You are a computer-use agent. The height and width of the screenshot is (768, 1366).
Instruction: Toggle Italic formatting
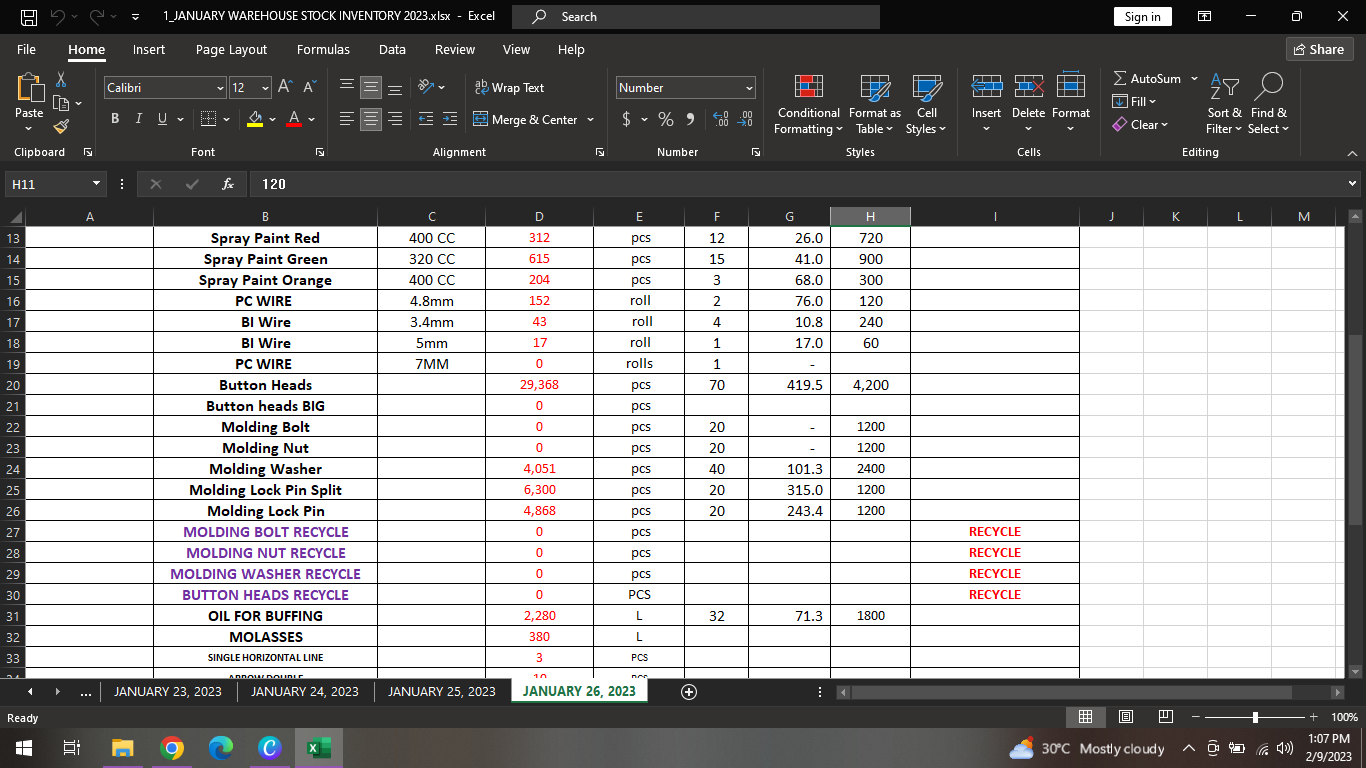click(x=139, y=119)
